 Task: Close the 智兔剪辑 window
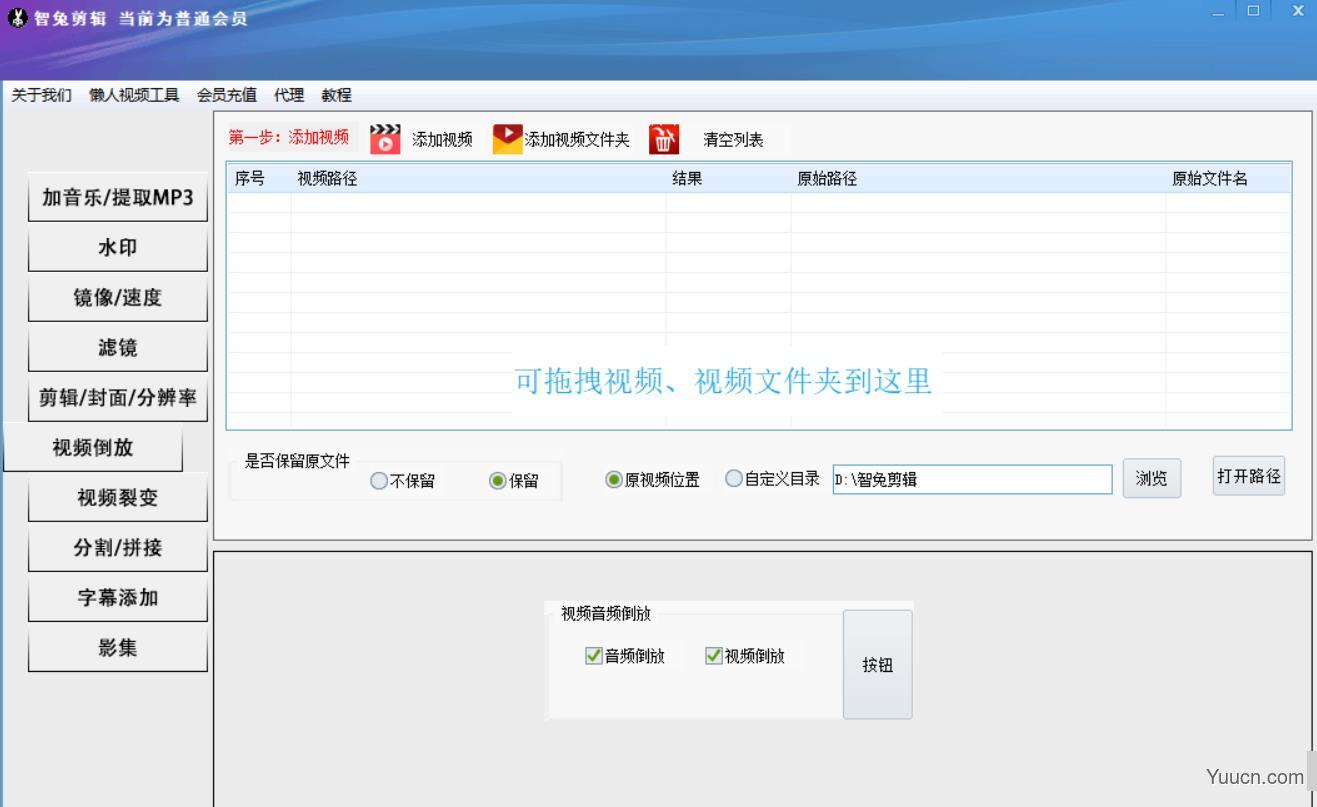click(1298, 11)
